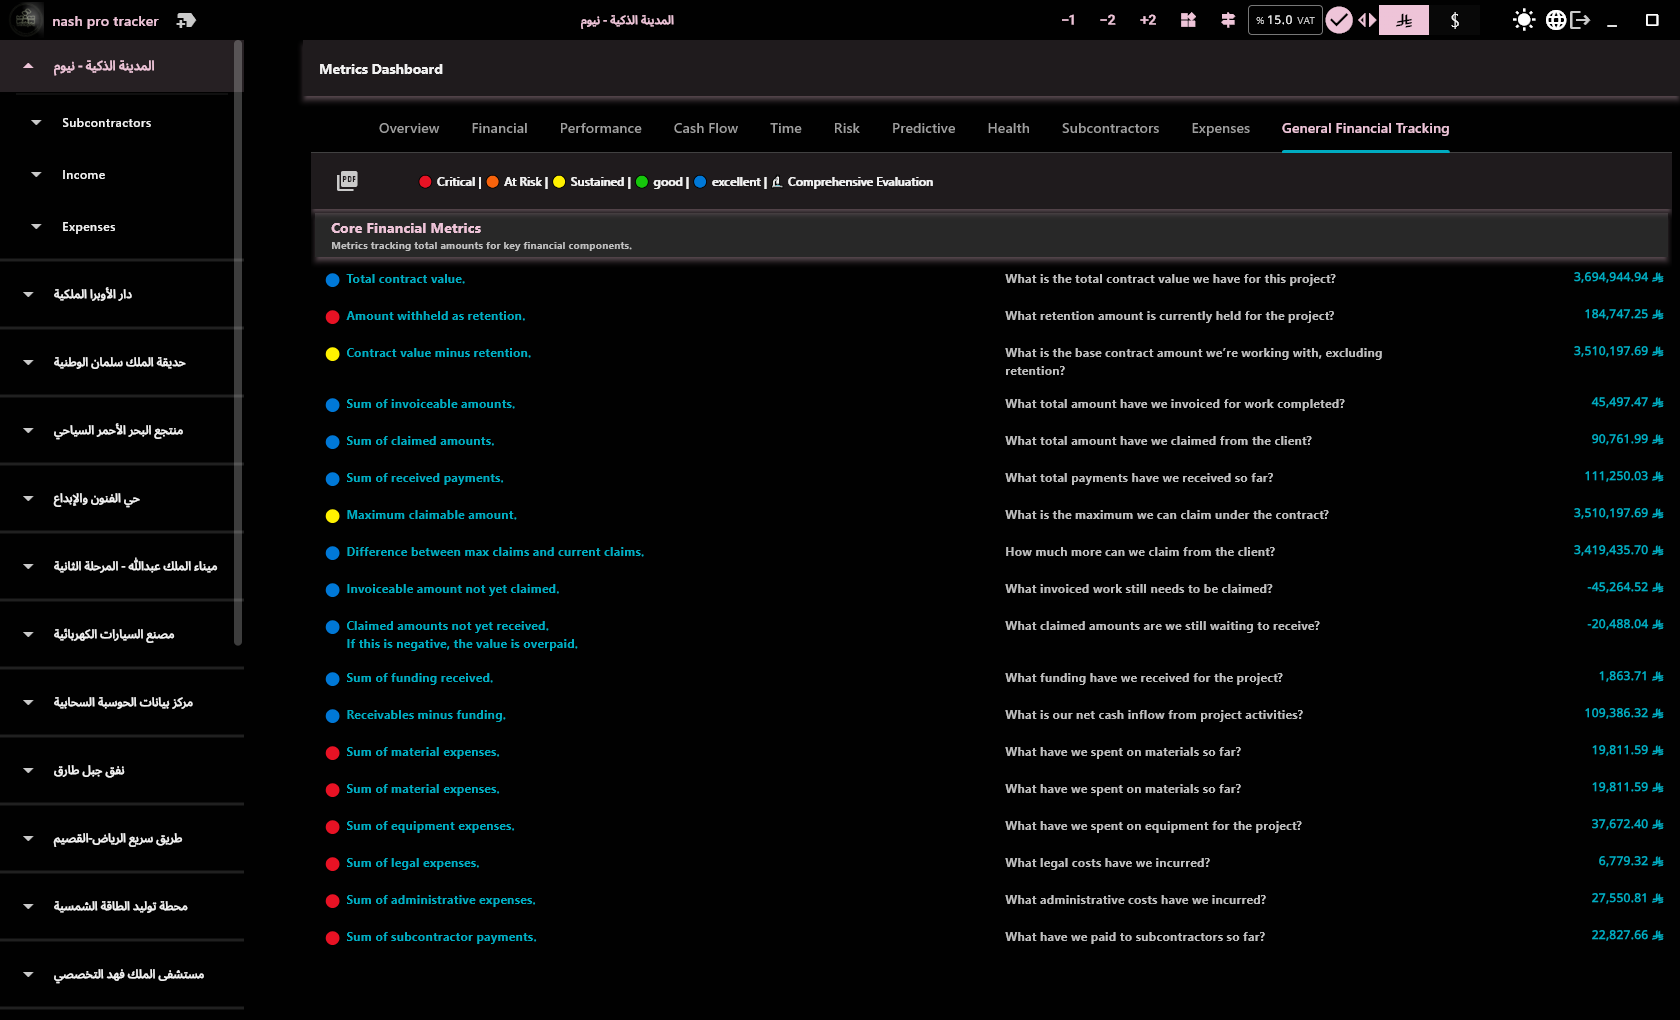Switch to the Overview tab

click(409, 128)
